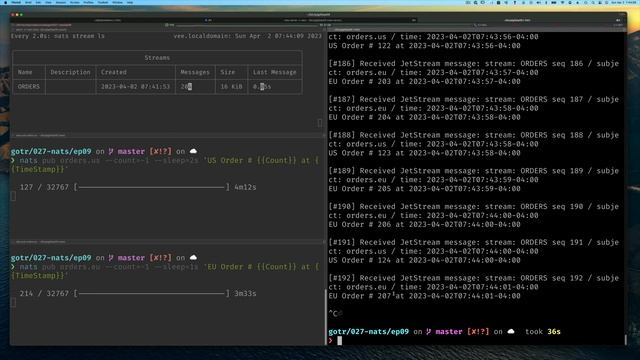Image resolution: width=640 pixels, height=360 pixels.
Task: Click the Last Message column header
Action: click(x=274, y=72)
